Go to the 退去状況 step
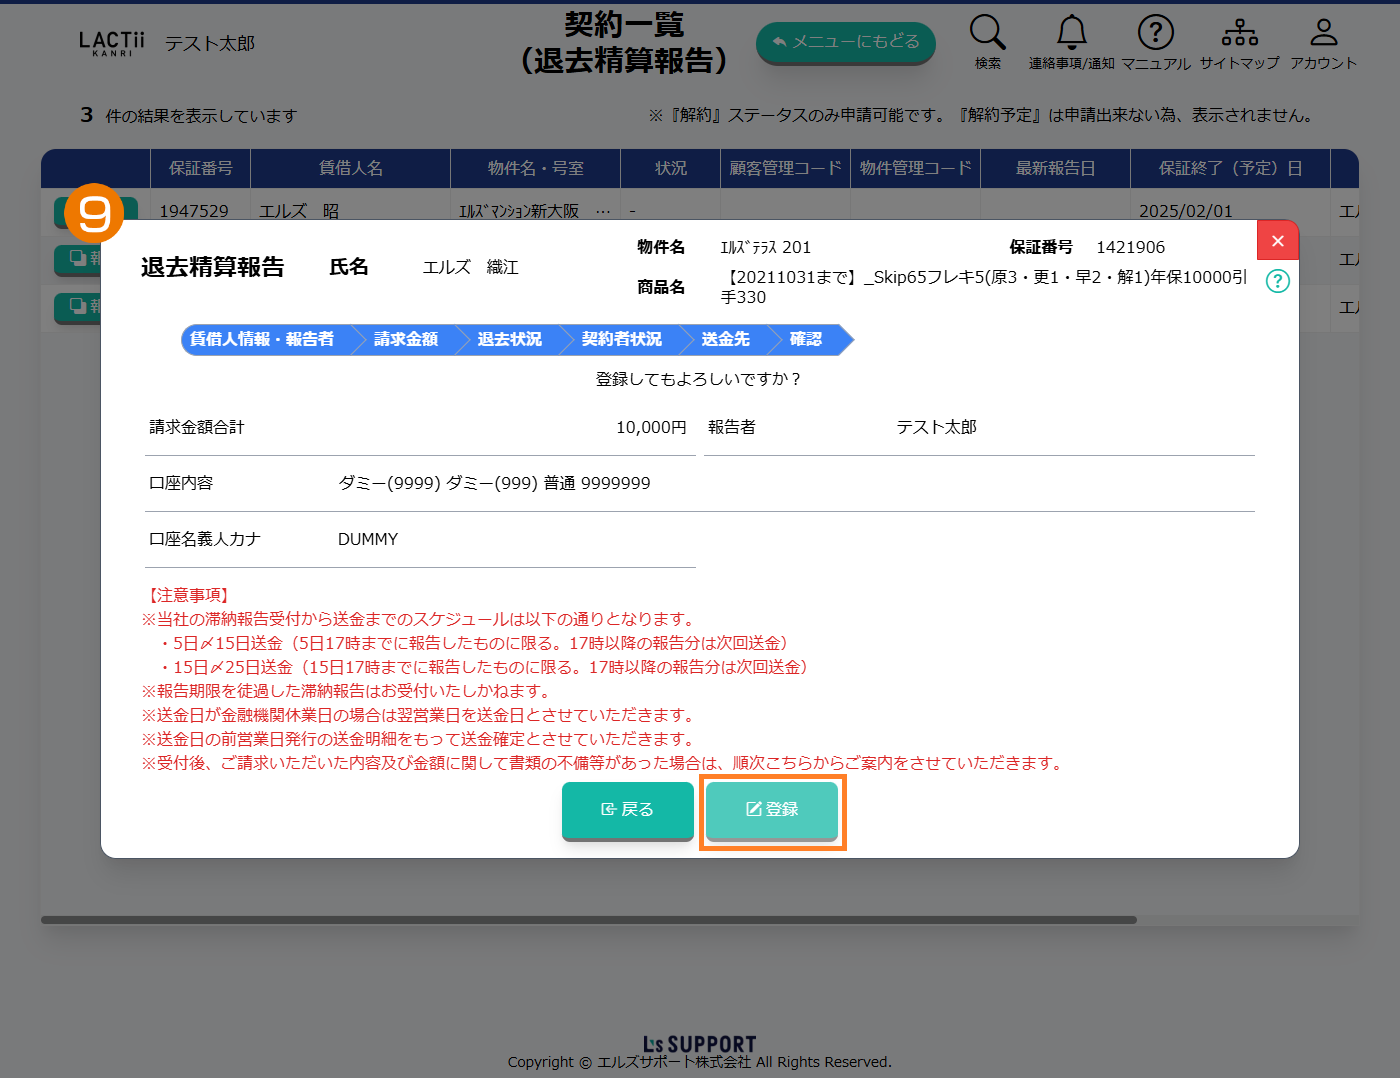This screenshot has height=1078, width=1400. tap(510, 340)
